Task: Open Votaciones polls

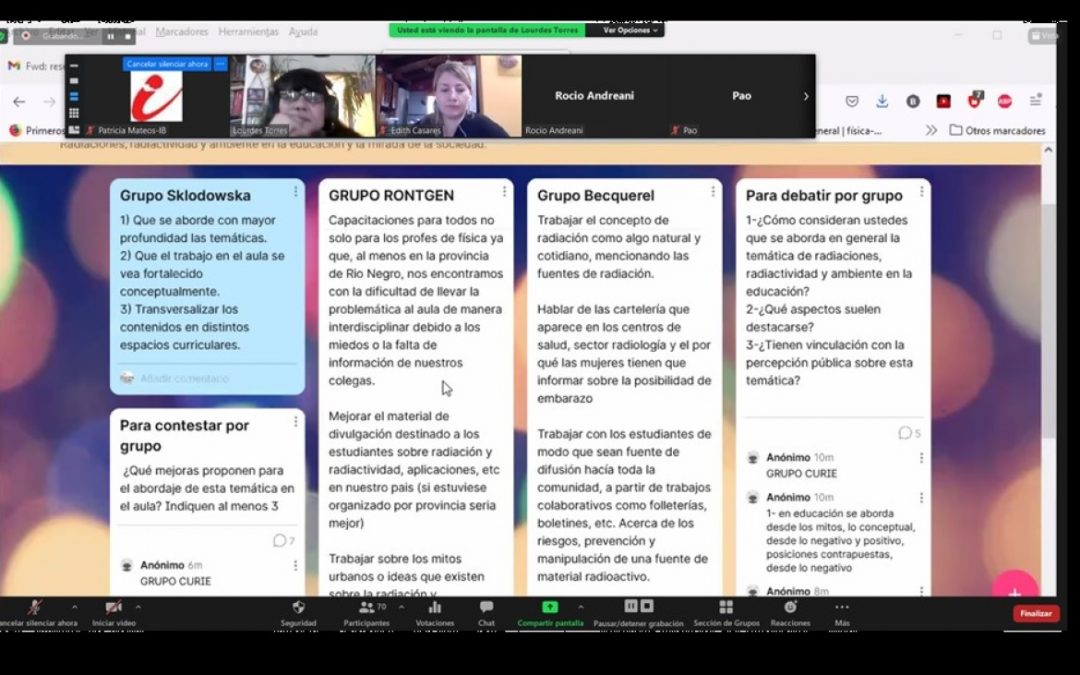Action: click(x=435, y=613)
